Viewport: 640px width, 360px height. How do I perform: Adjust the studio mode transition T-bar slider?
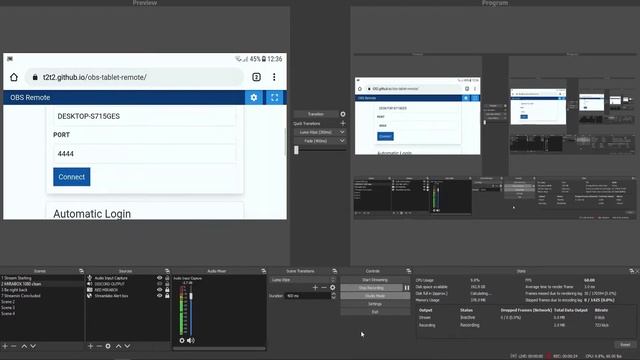296,150
